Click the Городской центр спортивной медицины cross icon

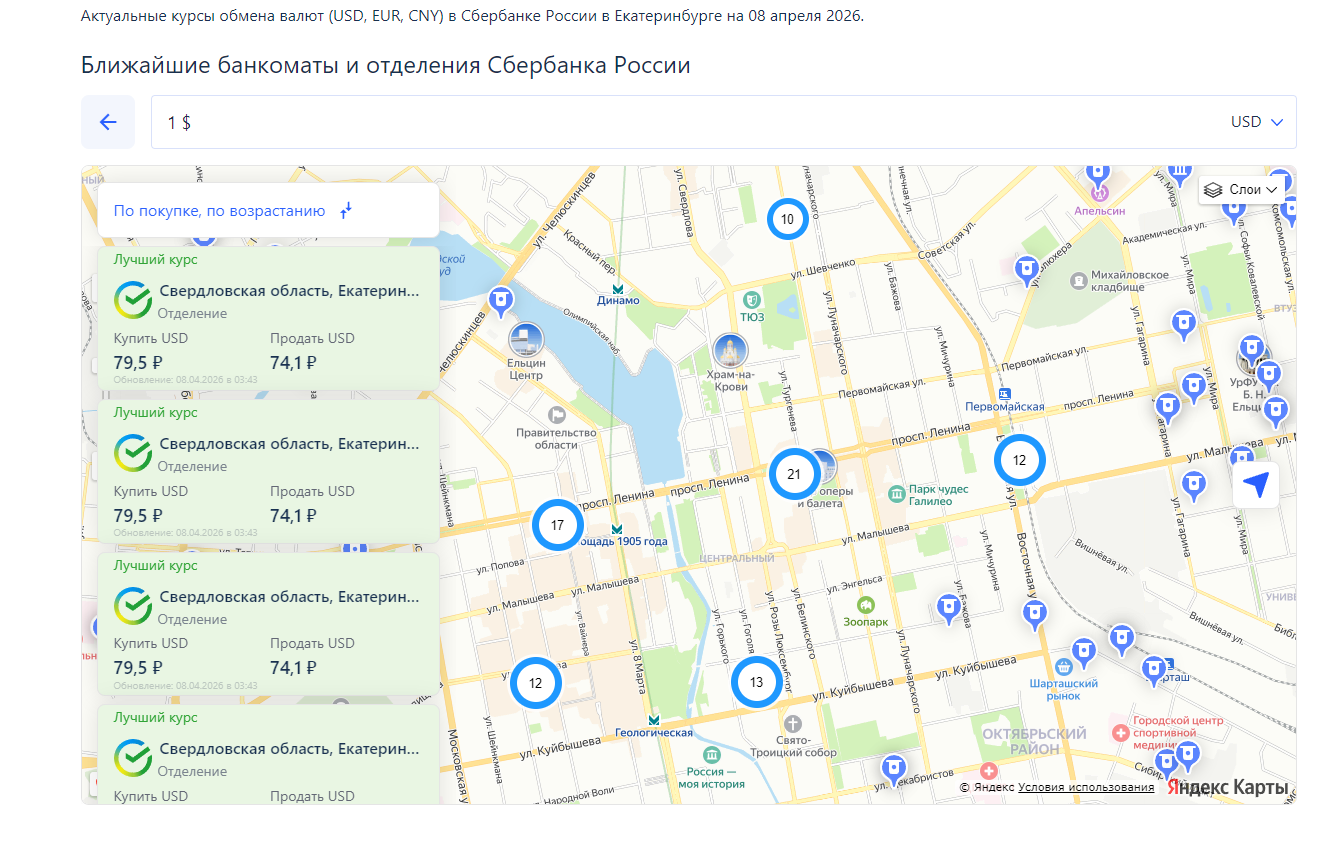pyautogui.click(x=1121, y=733)
